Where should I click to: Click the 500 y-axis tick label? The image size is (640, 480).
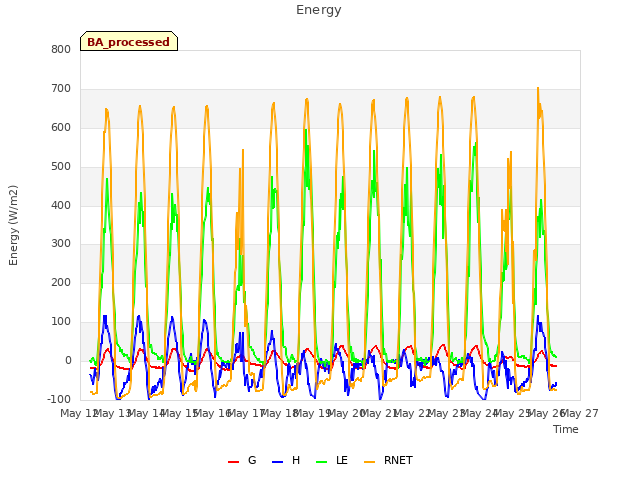pyautogui.click(x=61, y=167)
